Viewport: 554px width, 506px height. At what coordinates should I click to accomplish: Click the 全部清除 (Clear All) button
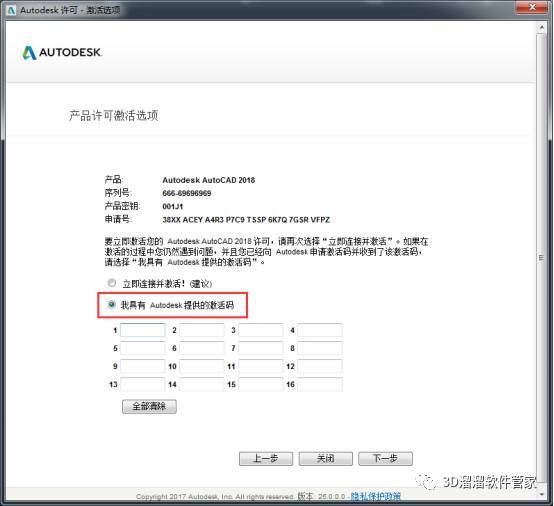[x=149, y=406]
